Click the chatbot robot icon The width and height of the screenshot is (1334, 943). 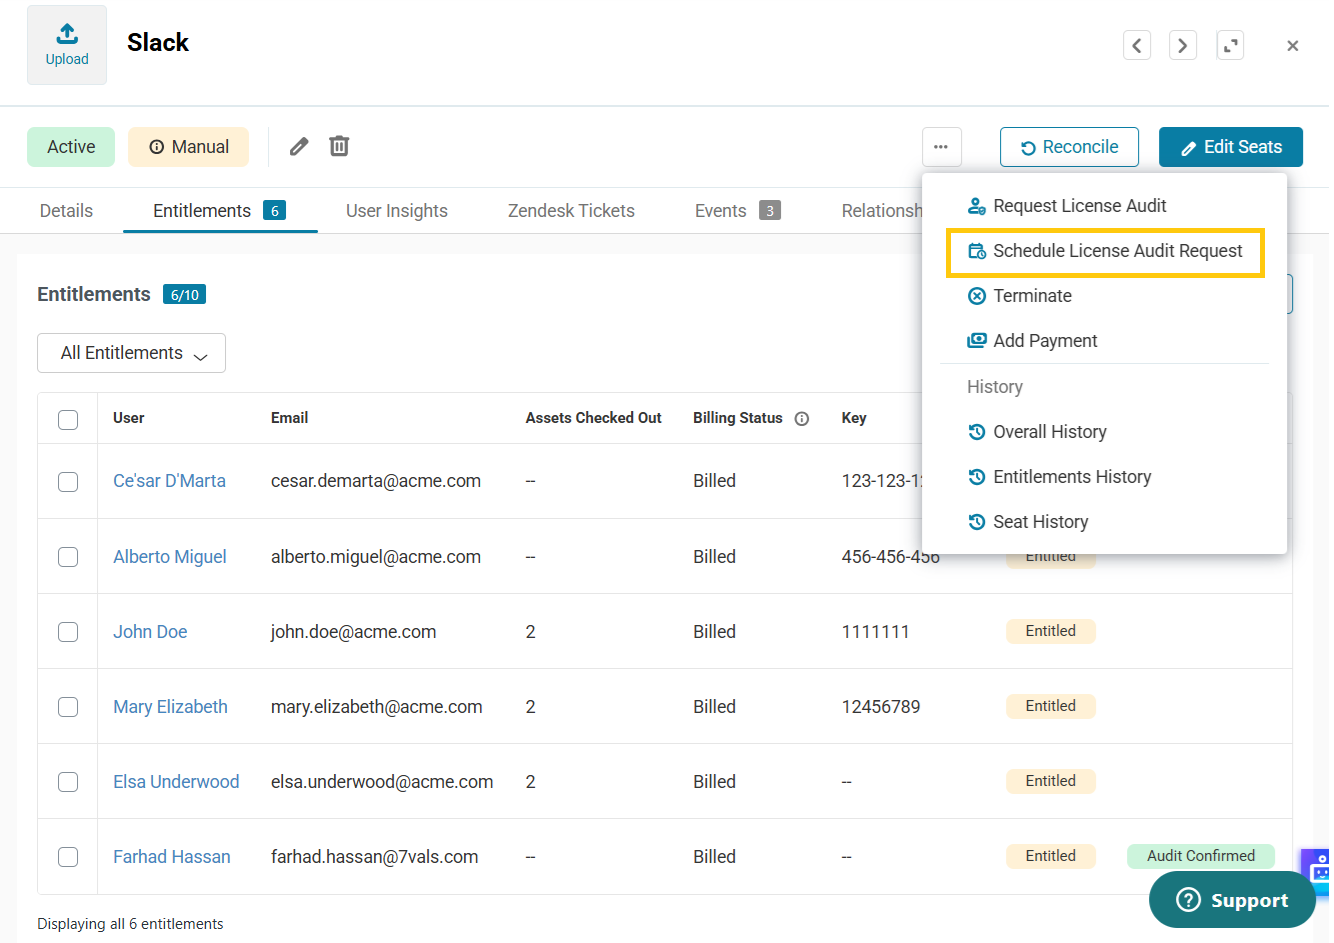[x=1318, y=871]
